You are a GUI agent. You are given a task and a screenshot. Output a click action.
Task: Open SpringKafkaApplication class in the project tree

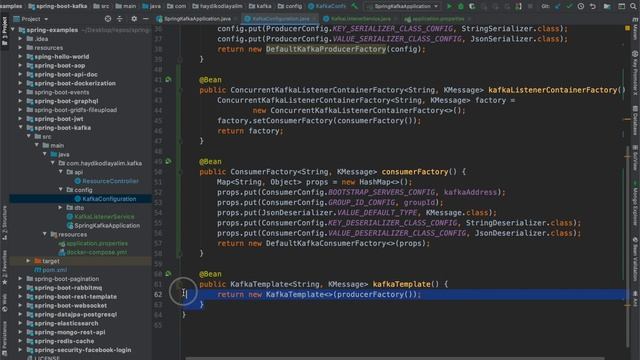[107, 225]
